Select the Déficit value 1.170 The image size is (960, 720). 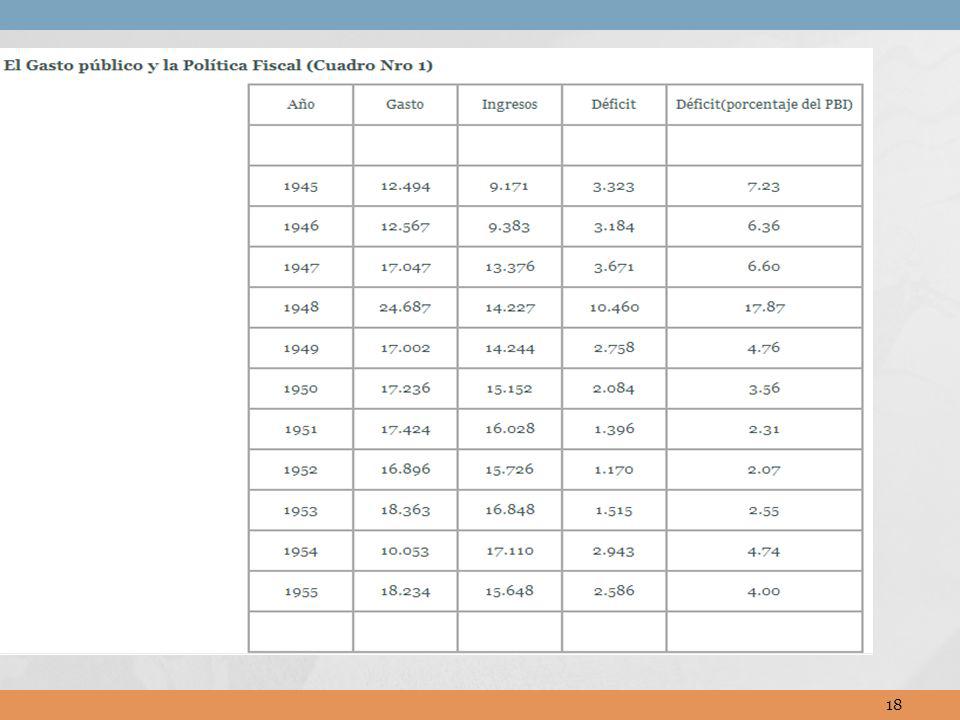pos(613,470)
